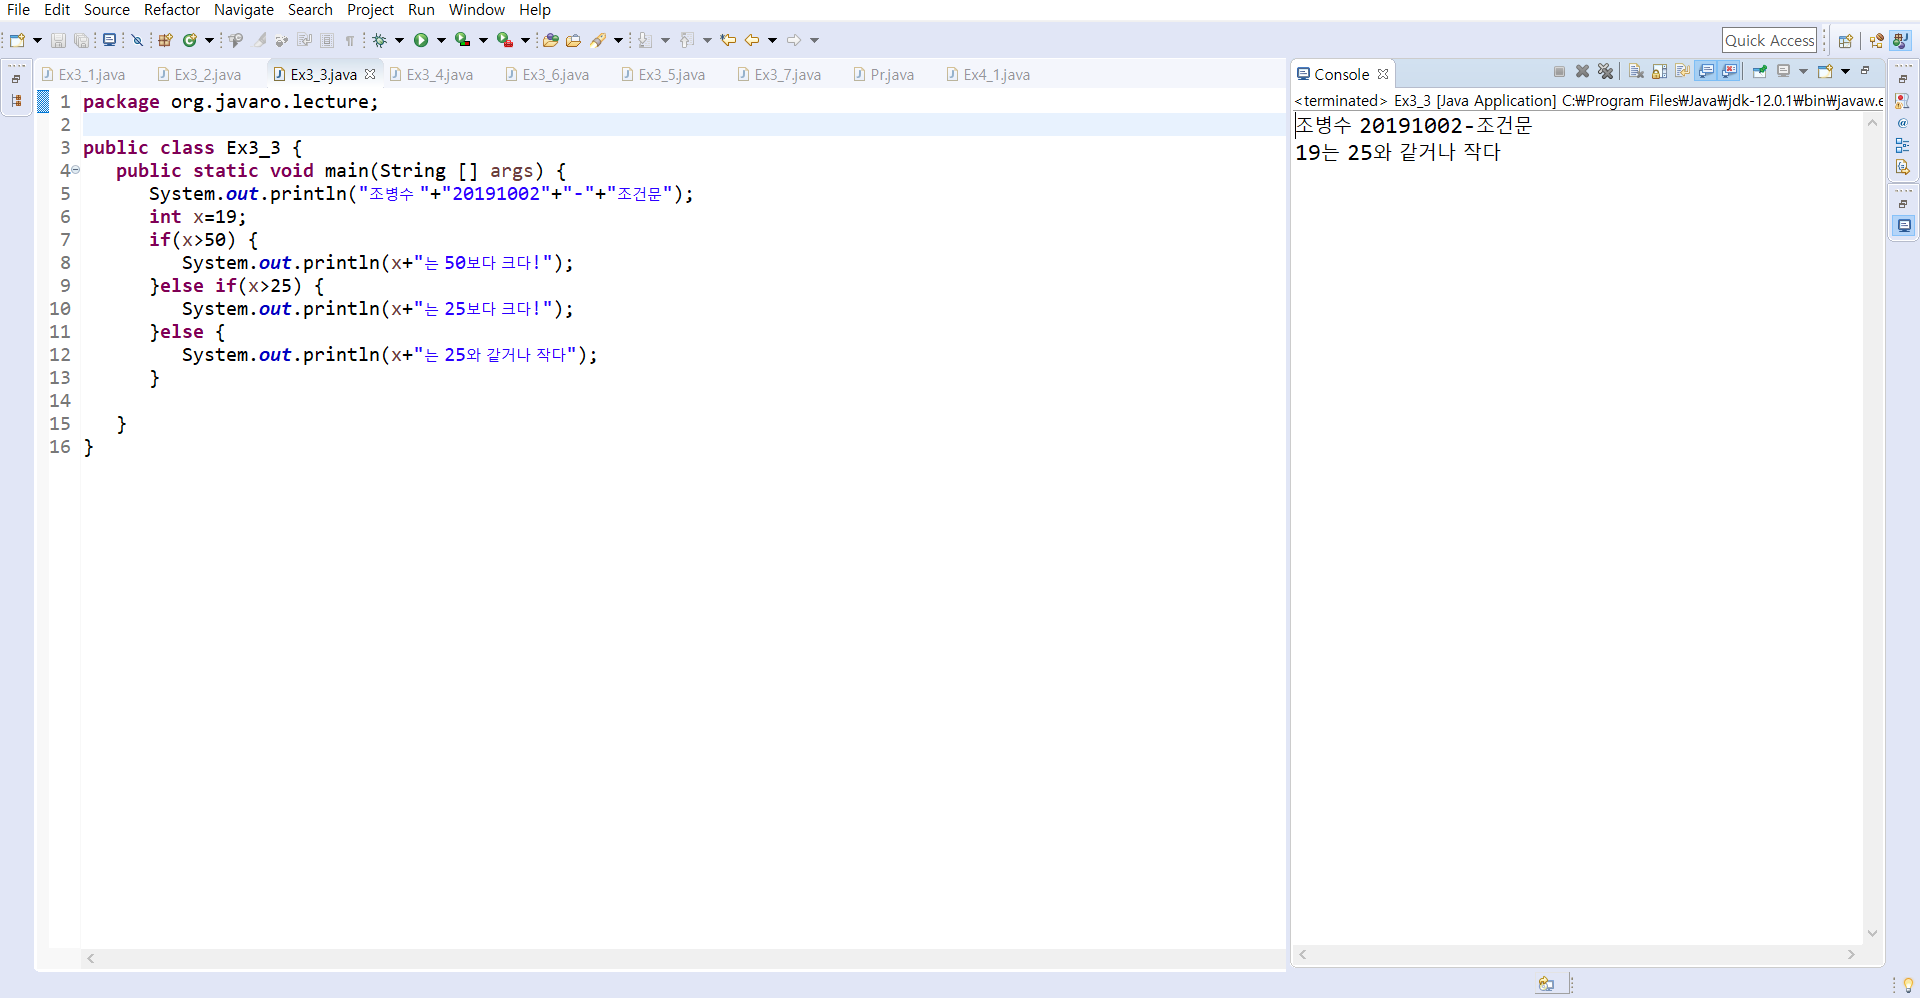Click the Outline view sidebar icon
Viewport: 1920px width, 998px height.
(1902, 145)
